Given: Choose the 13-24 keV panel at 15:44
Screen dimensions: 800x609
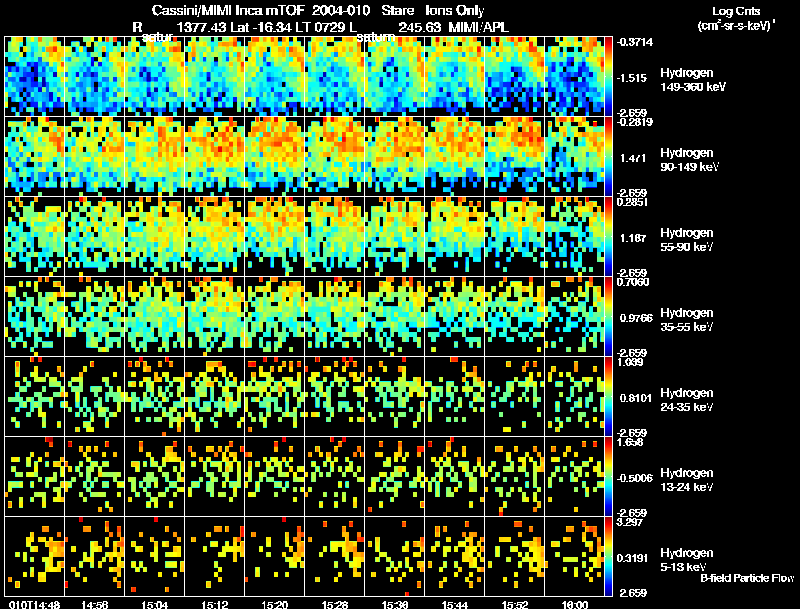Looking at the screenshot, I should 455,476.
